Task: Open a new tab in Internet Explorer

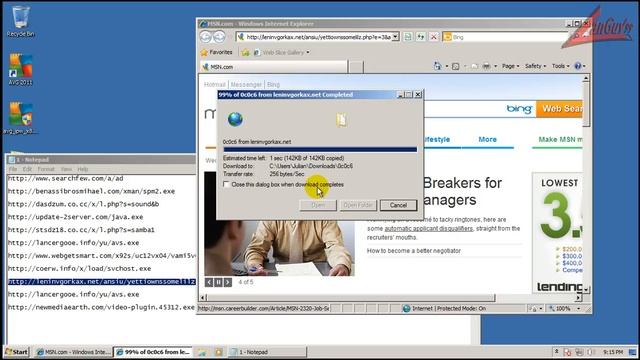Action: pos(356,67)
